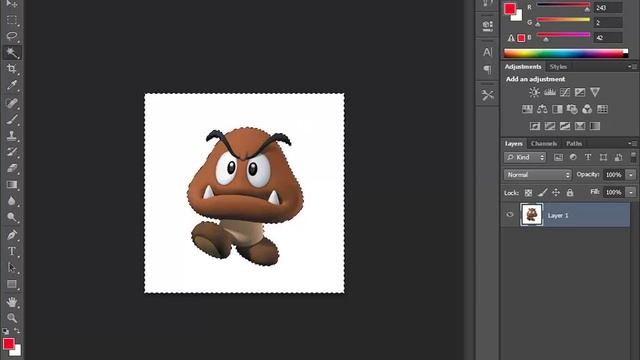Add Threshold adjustment
Viewport: 640px width, 360px height.
pos(565,126)
